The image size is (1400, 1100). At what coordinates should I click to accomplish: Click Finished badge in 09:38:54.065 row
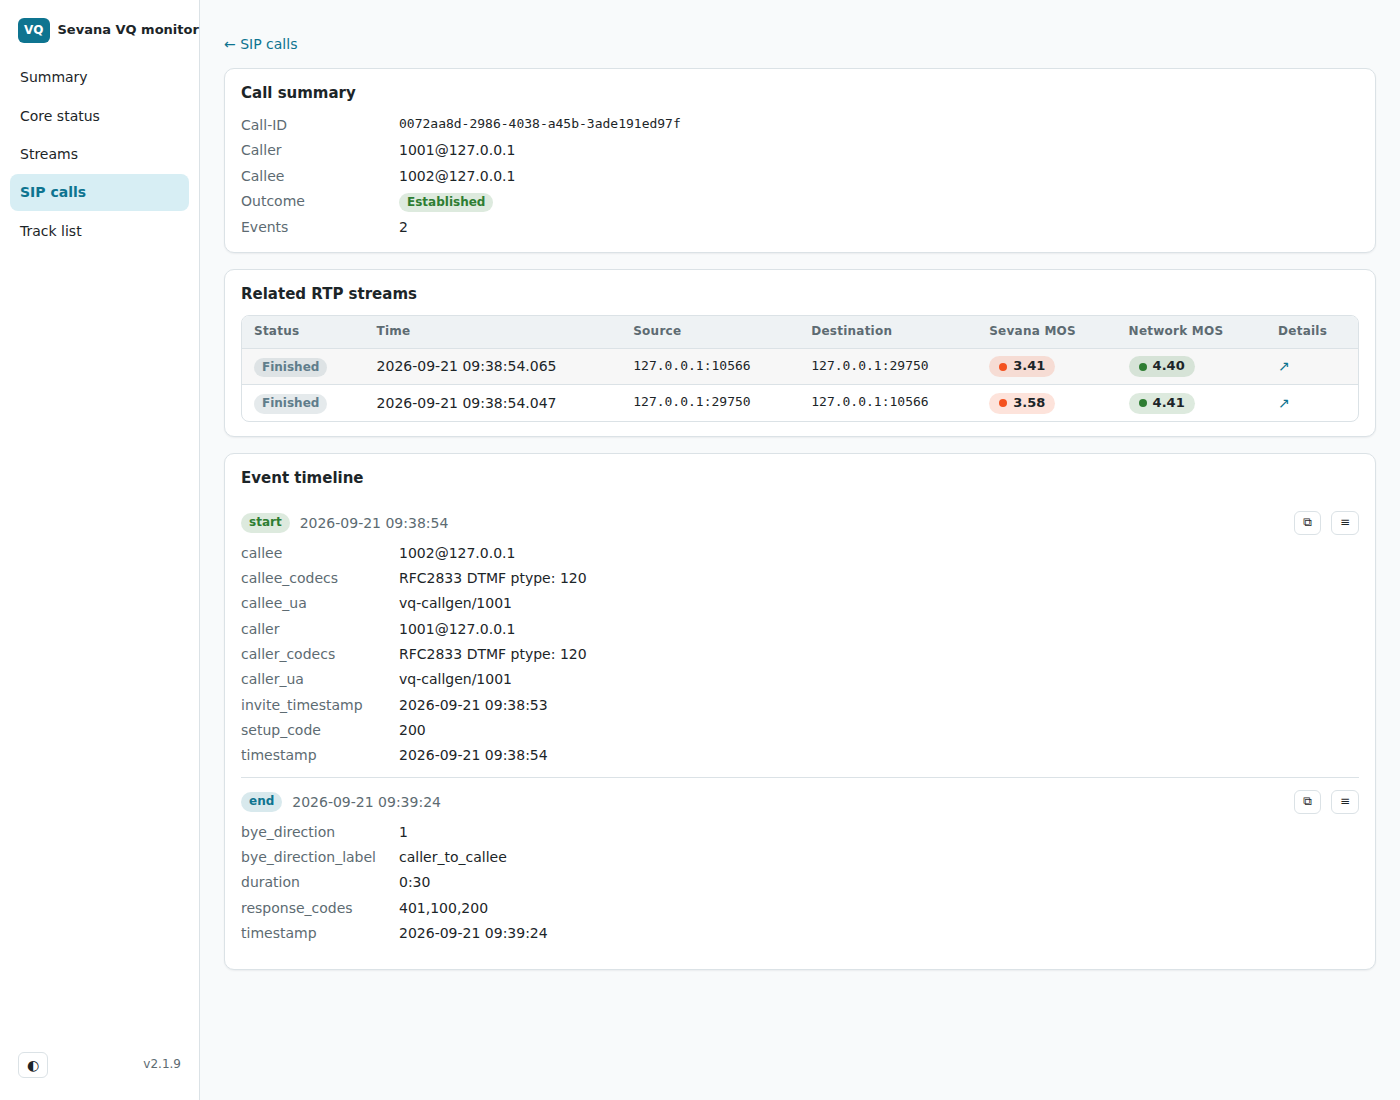pos(290,367)
